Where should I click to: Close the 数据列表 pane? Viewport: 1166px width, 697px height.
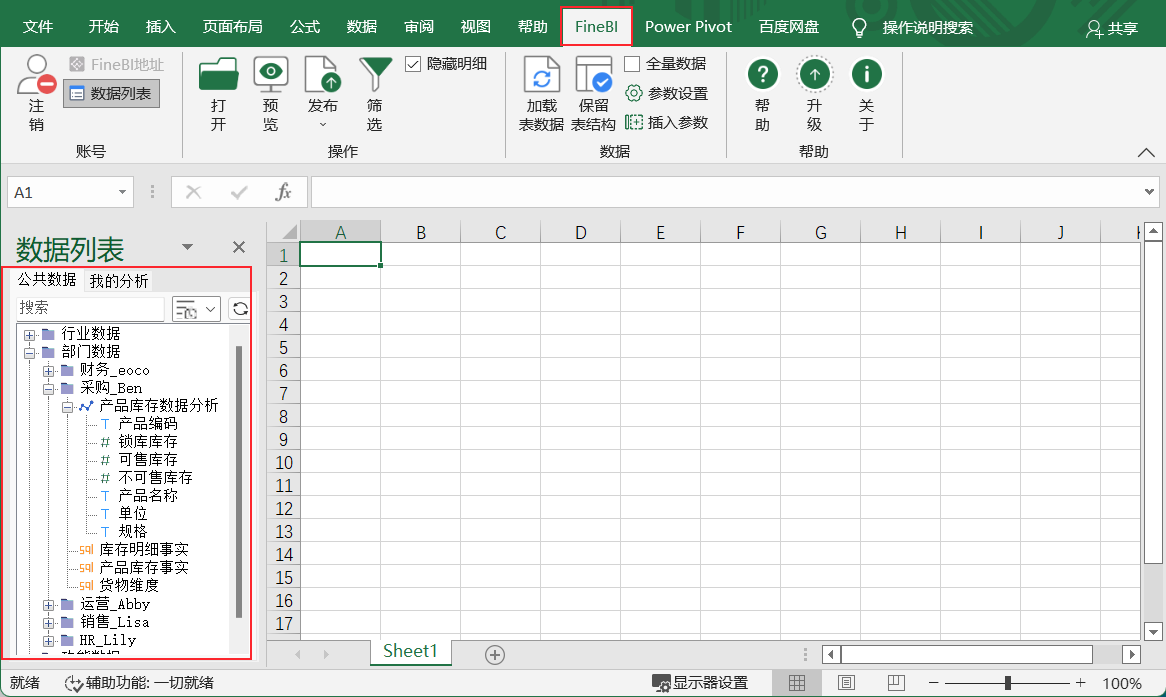pyautogui.click(x=239, y=247)
